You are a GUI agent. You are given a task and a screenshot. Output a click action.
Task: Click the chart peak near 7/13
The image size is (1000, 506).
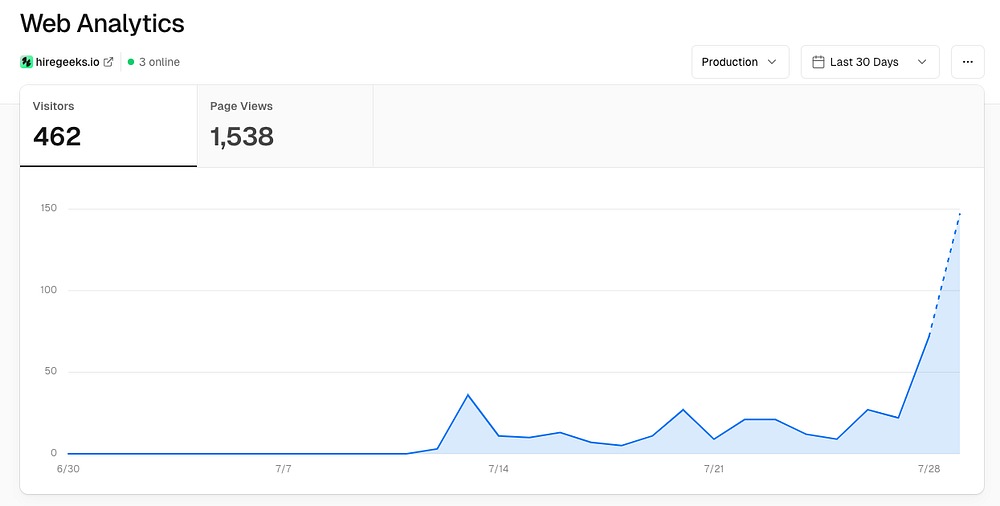(468, 395)
